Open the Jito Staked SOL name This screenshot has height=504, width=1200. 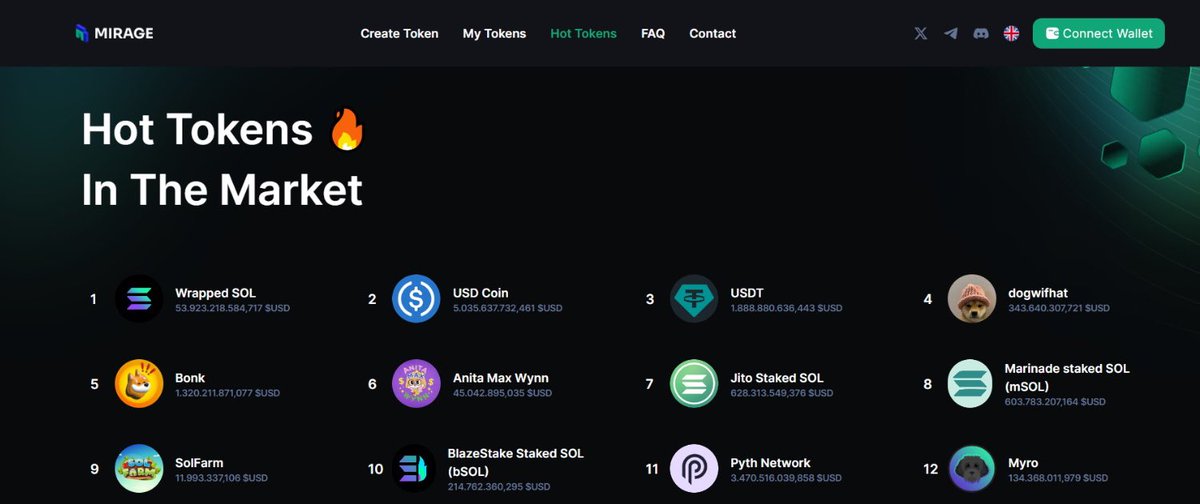pyautogui.click(x=777, y=378)
